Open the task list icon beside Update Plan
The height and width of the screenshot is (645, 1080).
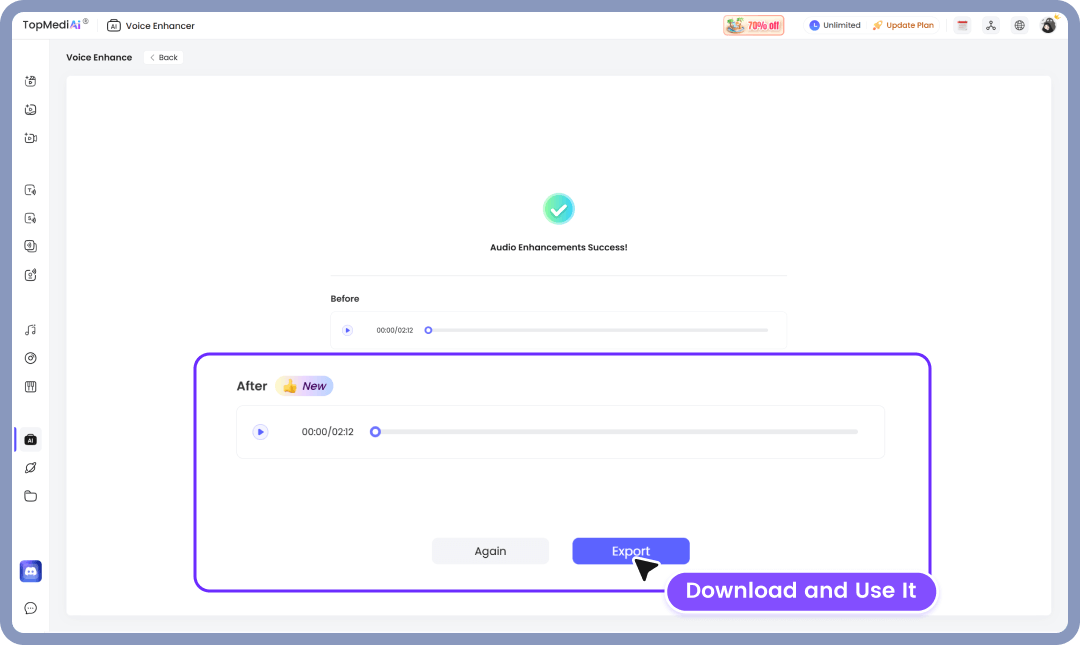[x=962, y=25]
